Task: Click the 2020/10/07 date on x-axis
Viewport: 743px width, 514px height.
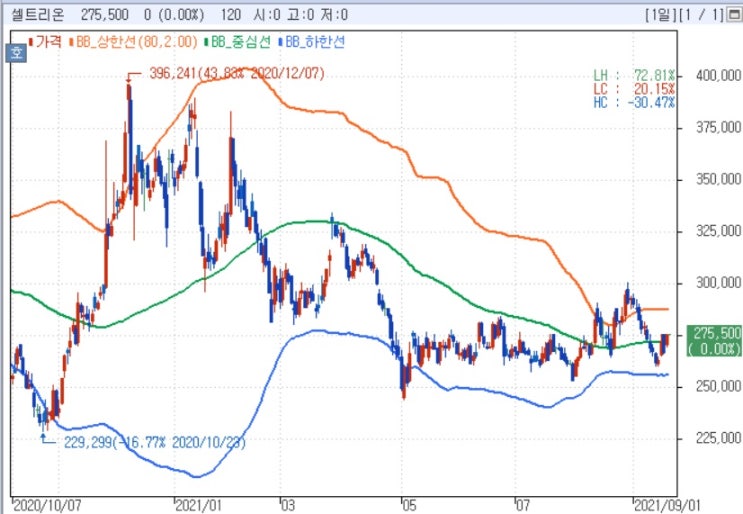Action: click(x=47, y=505)
